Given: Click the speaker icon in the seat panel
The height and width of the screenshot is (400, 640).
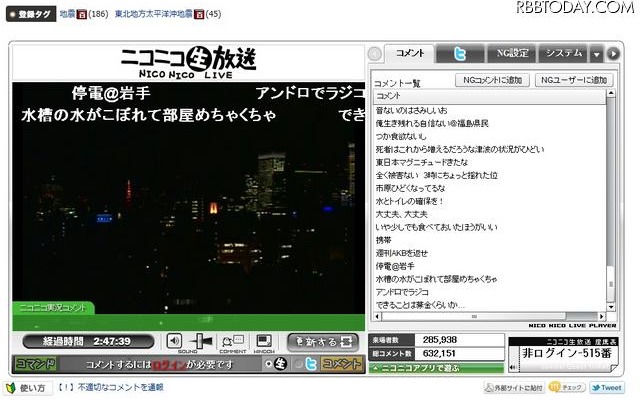Looking at the screenshot, I should pyautogui.click(x=512, y=367).
